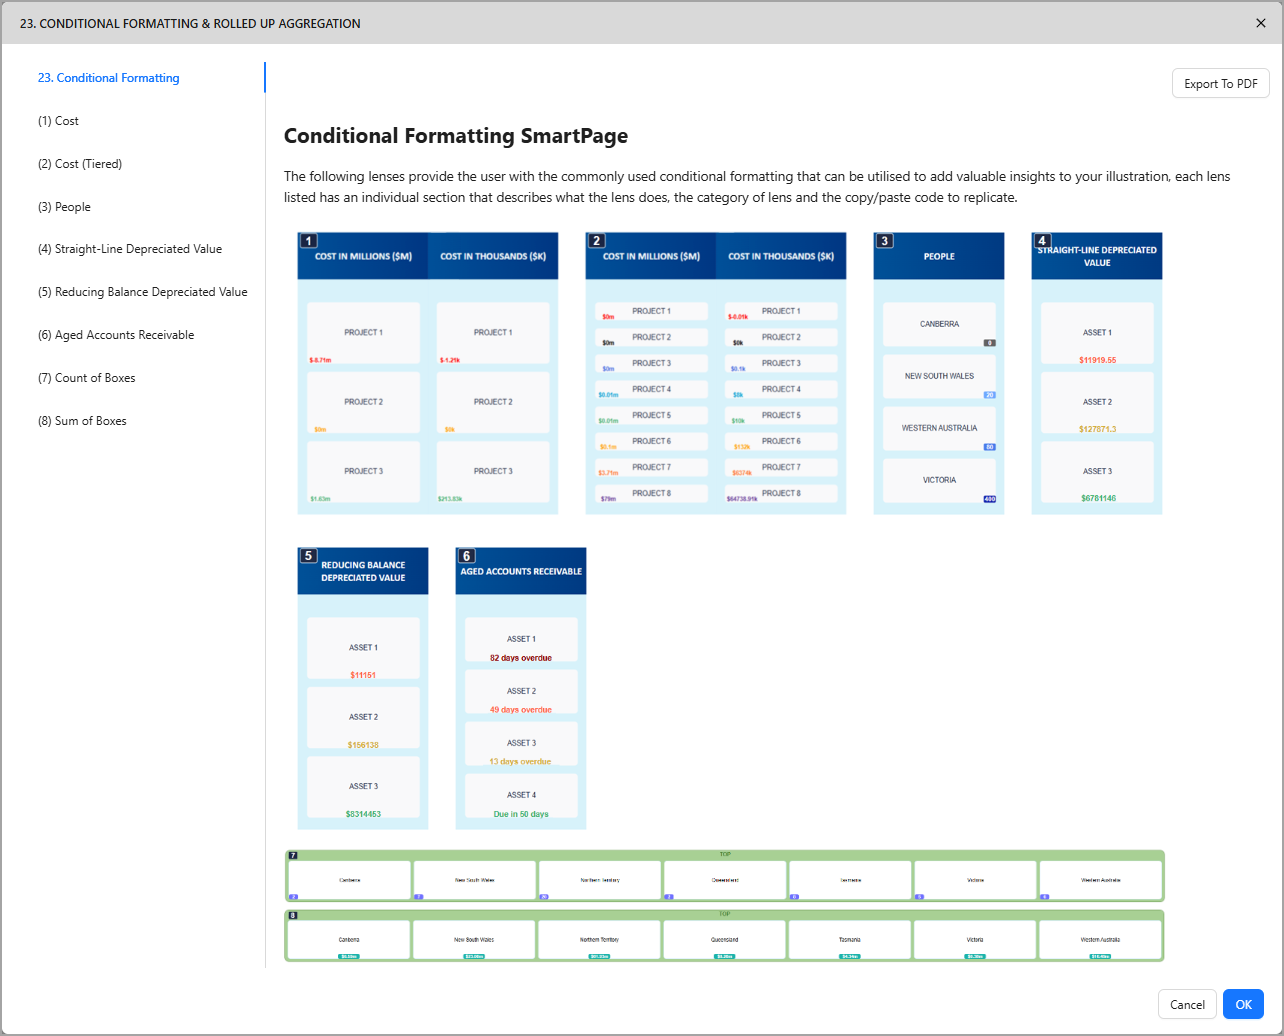Click the Straight-Line Depreciated Value thumbnail

[1096, 374]
